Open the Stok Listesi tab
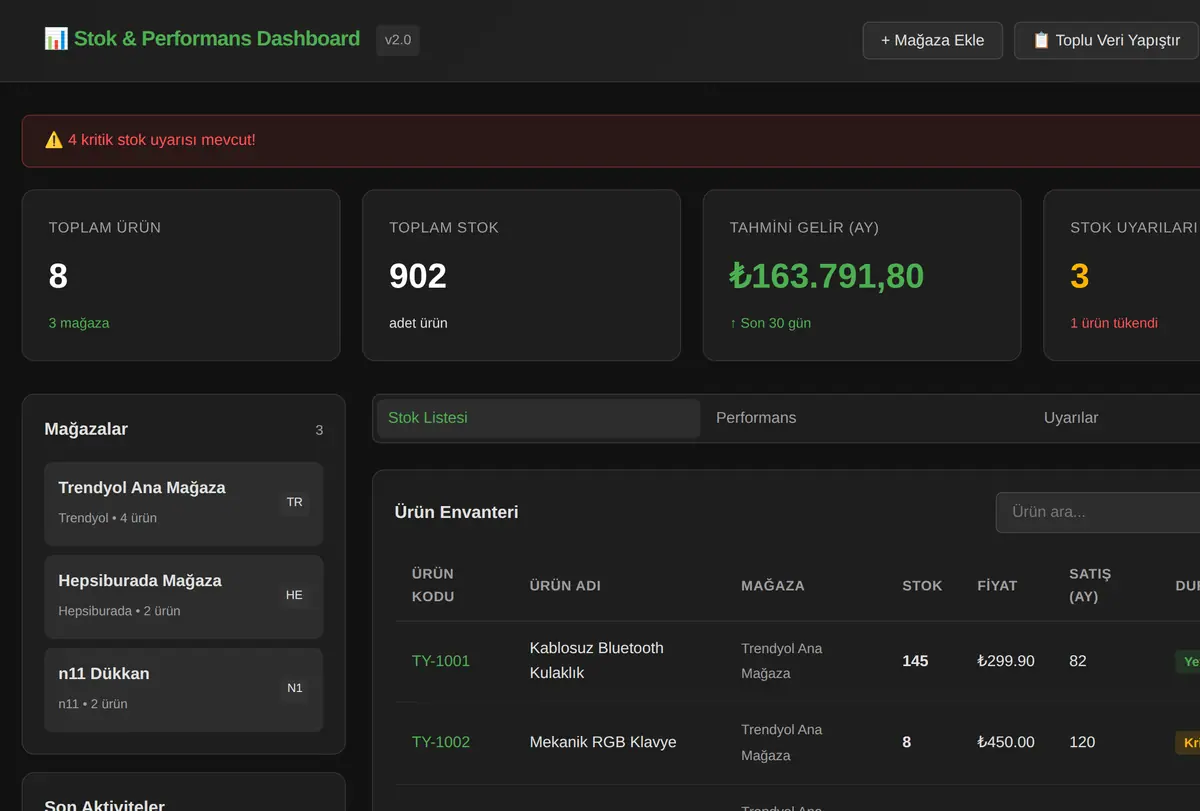1200x811 pixels. (x=538, y=418)
